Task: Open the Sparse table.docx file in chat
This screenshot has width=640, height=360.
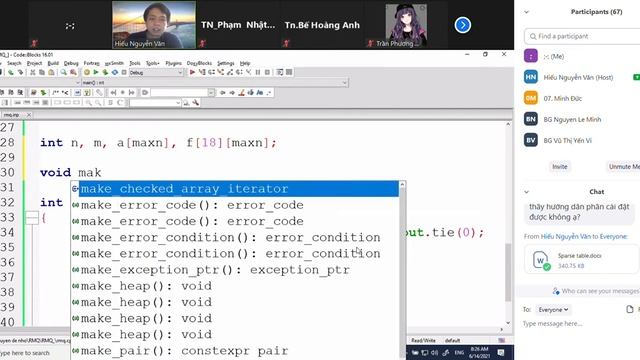Action: click(x=581, y=260)
